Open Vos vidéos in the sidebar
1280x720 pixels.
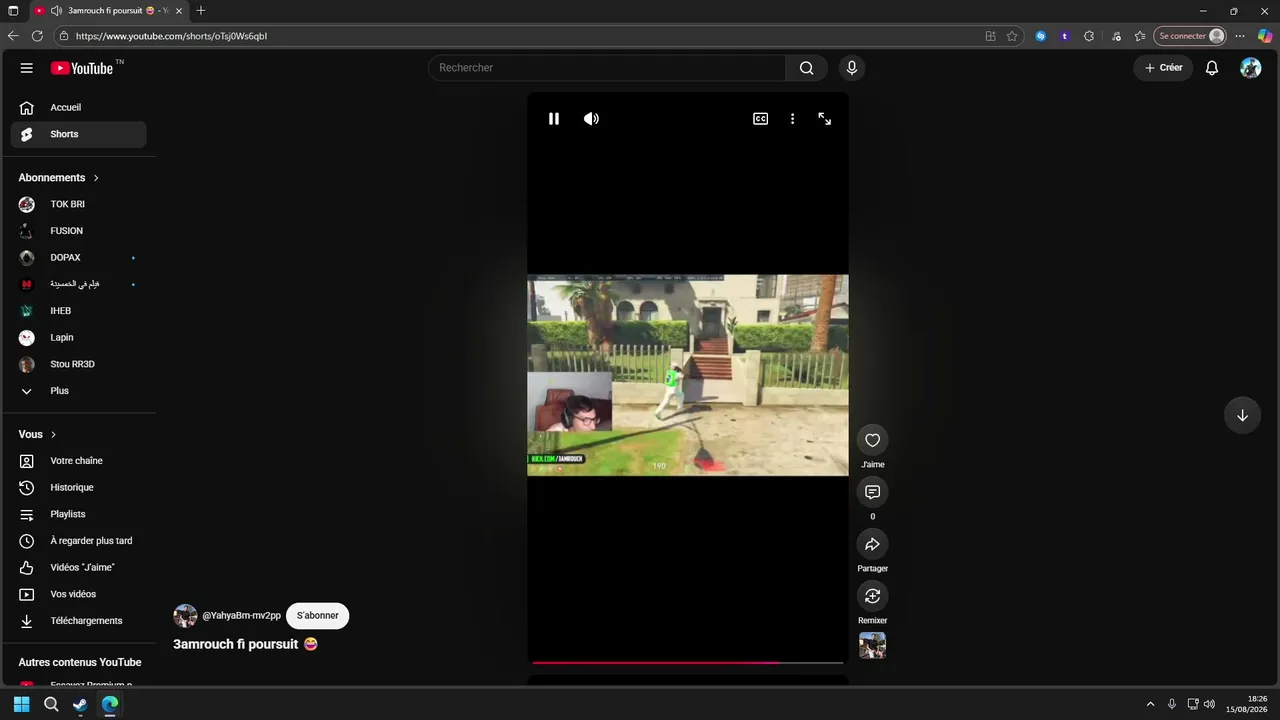click(79, 594)
